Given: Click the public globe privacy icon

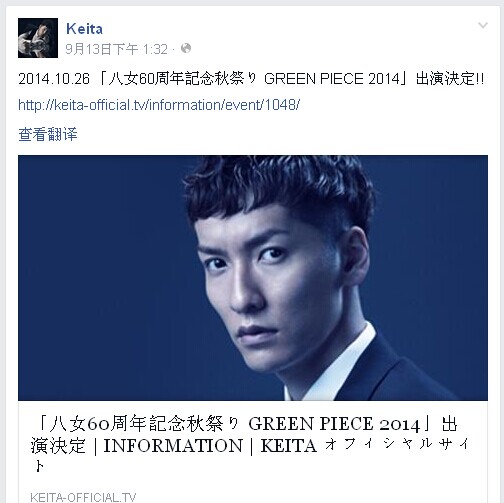Looking at the screenshot, I should pyautogui.click(x=186, y=48).
